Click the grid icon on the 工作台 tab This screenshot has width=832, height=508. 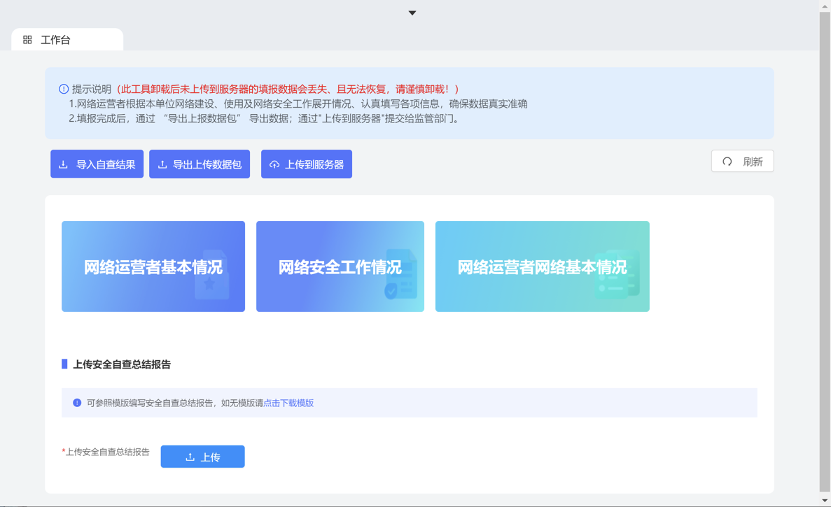28,40
